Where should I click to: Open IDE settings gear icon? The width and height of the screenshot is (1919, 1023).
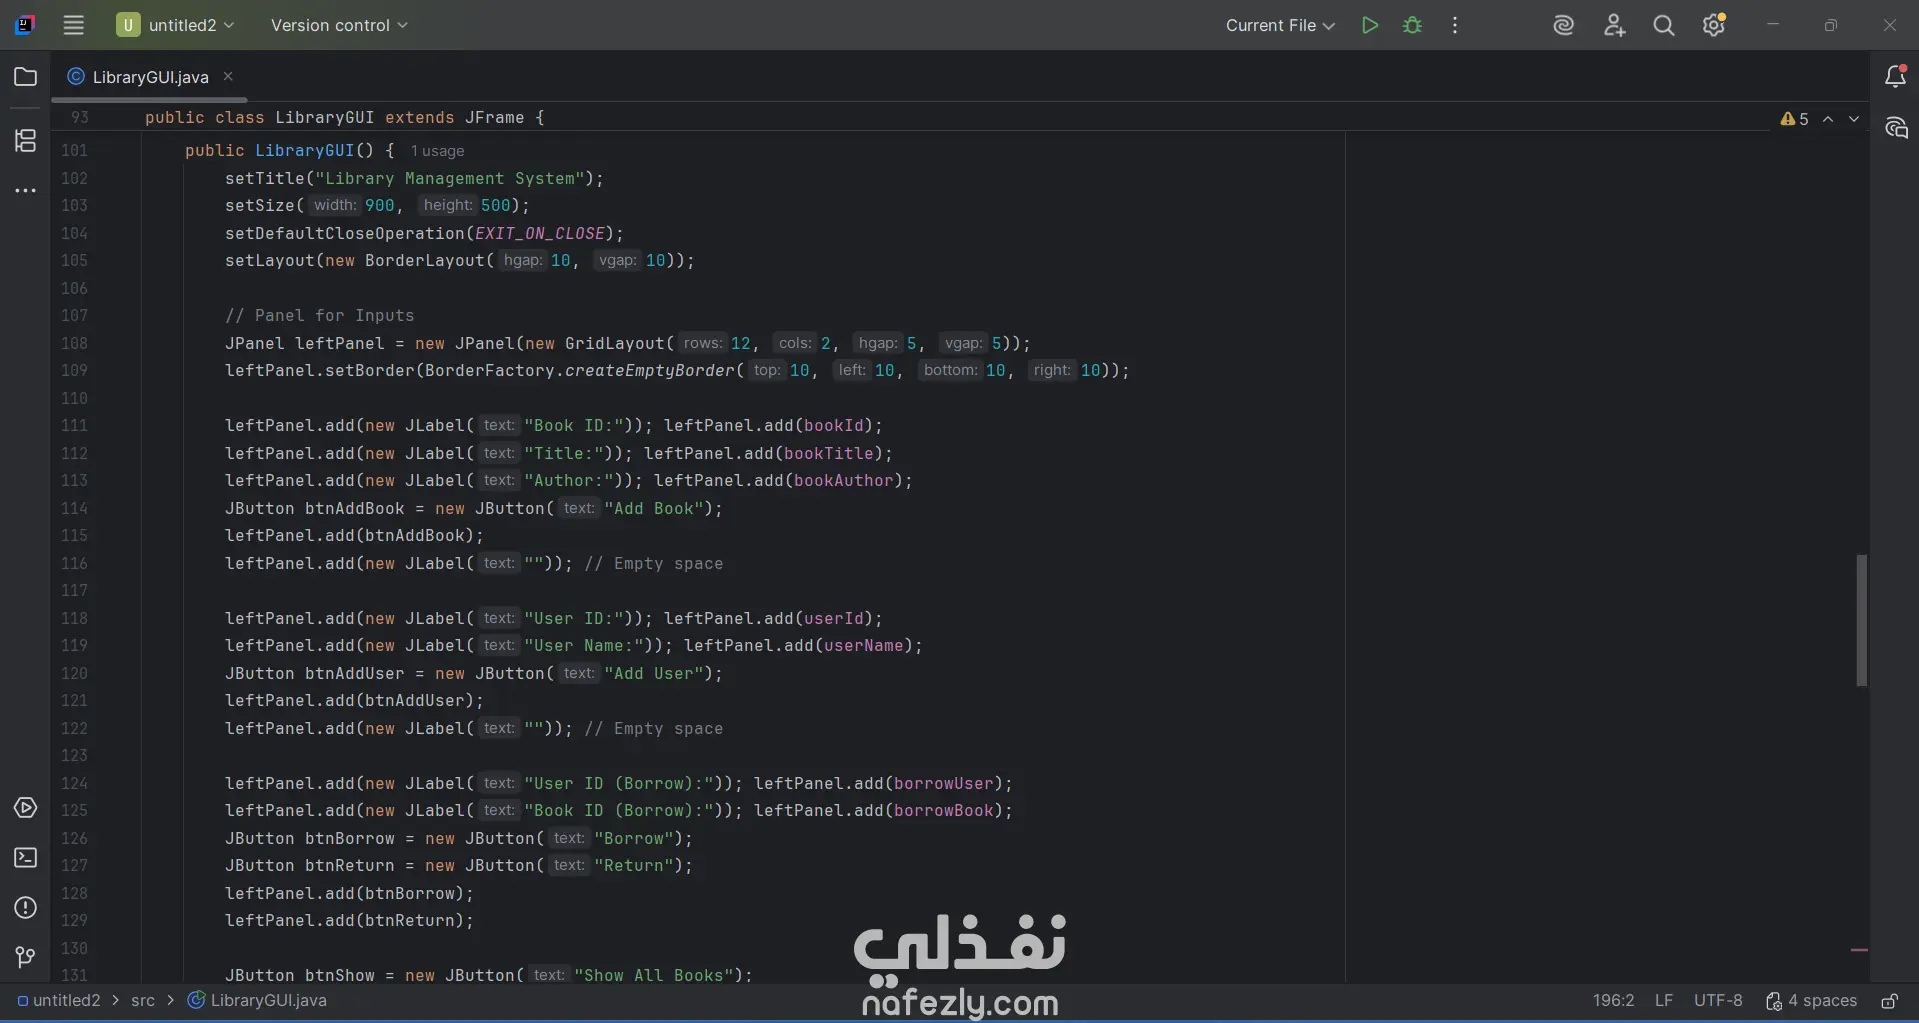tap(1714, 25)
